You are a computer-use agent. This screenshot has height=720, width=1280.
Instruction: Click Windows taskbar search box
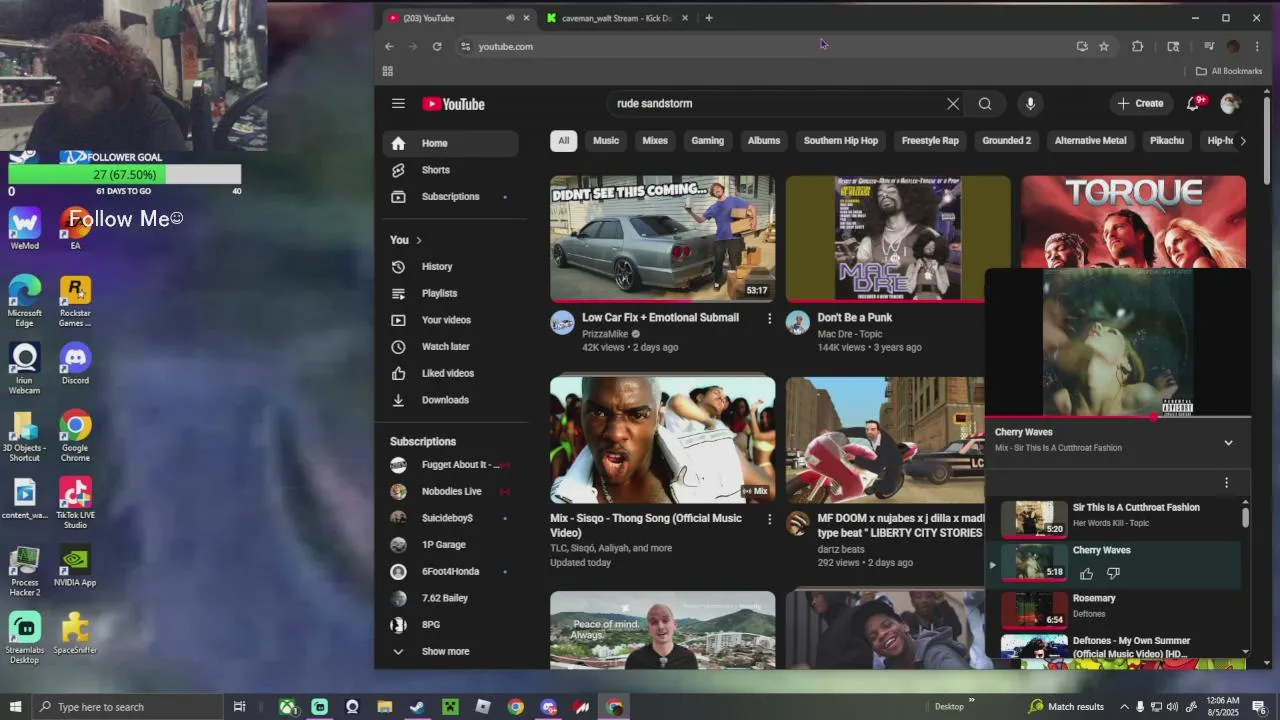tap(126, 707)
